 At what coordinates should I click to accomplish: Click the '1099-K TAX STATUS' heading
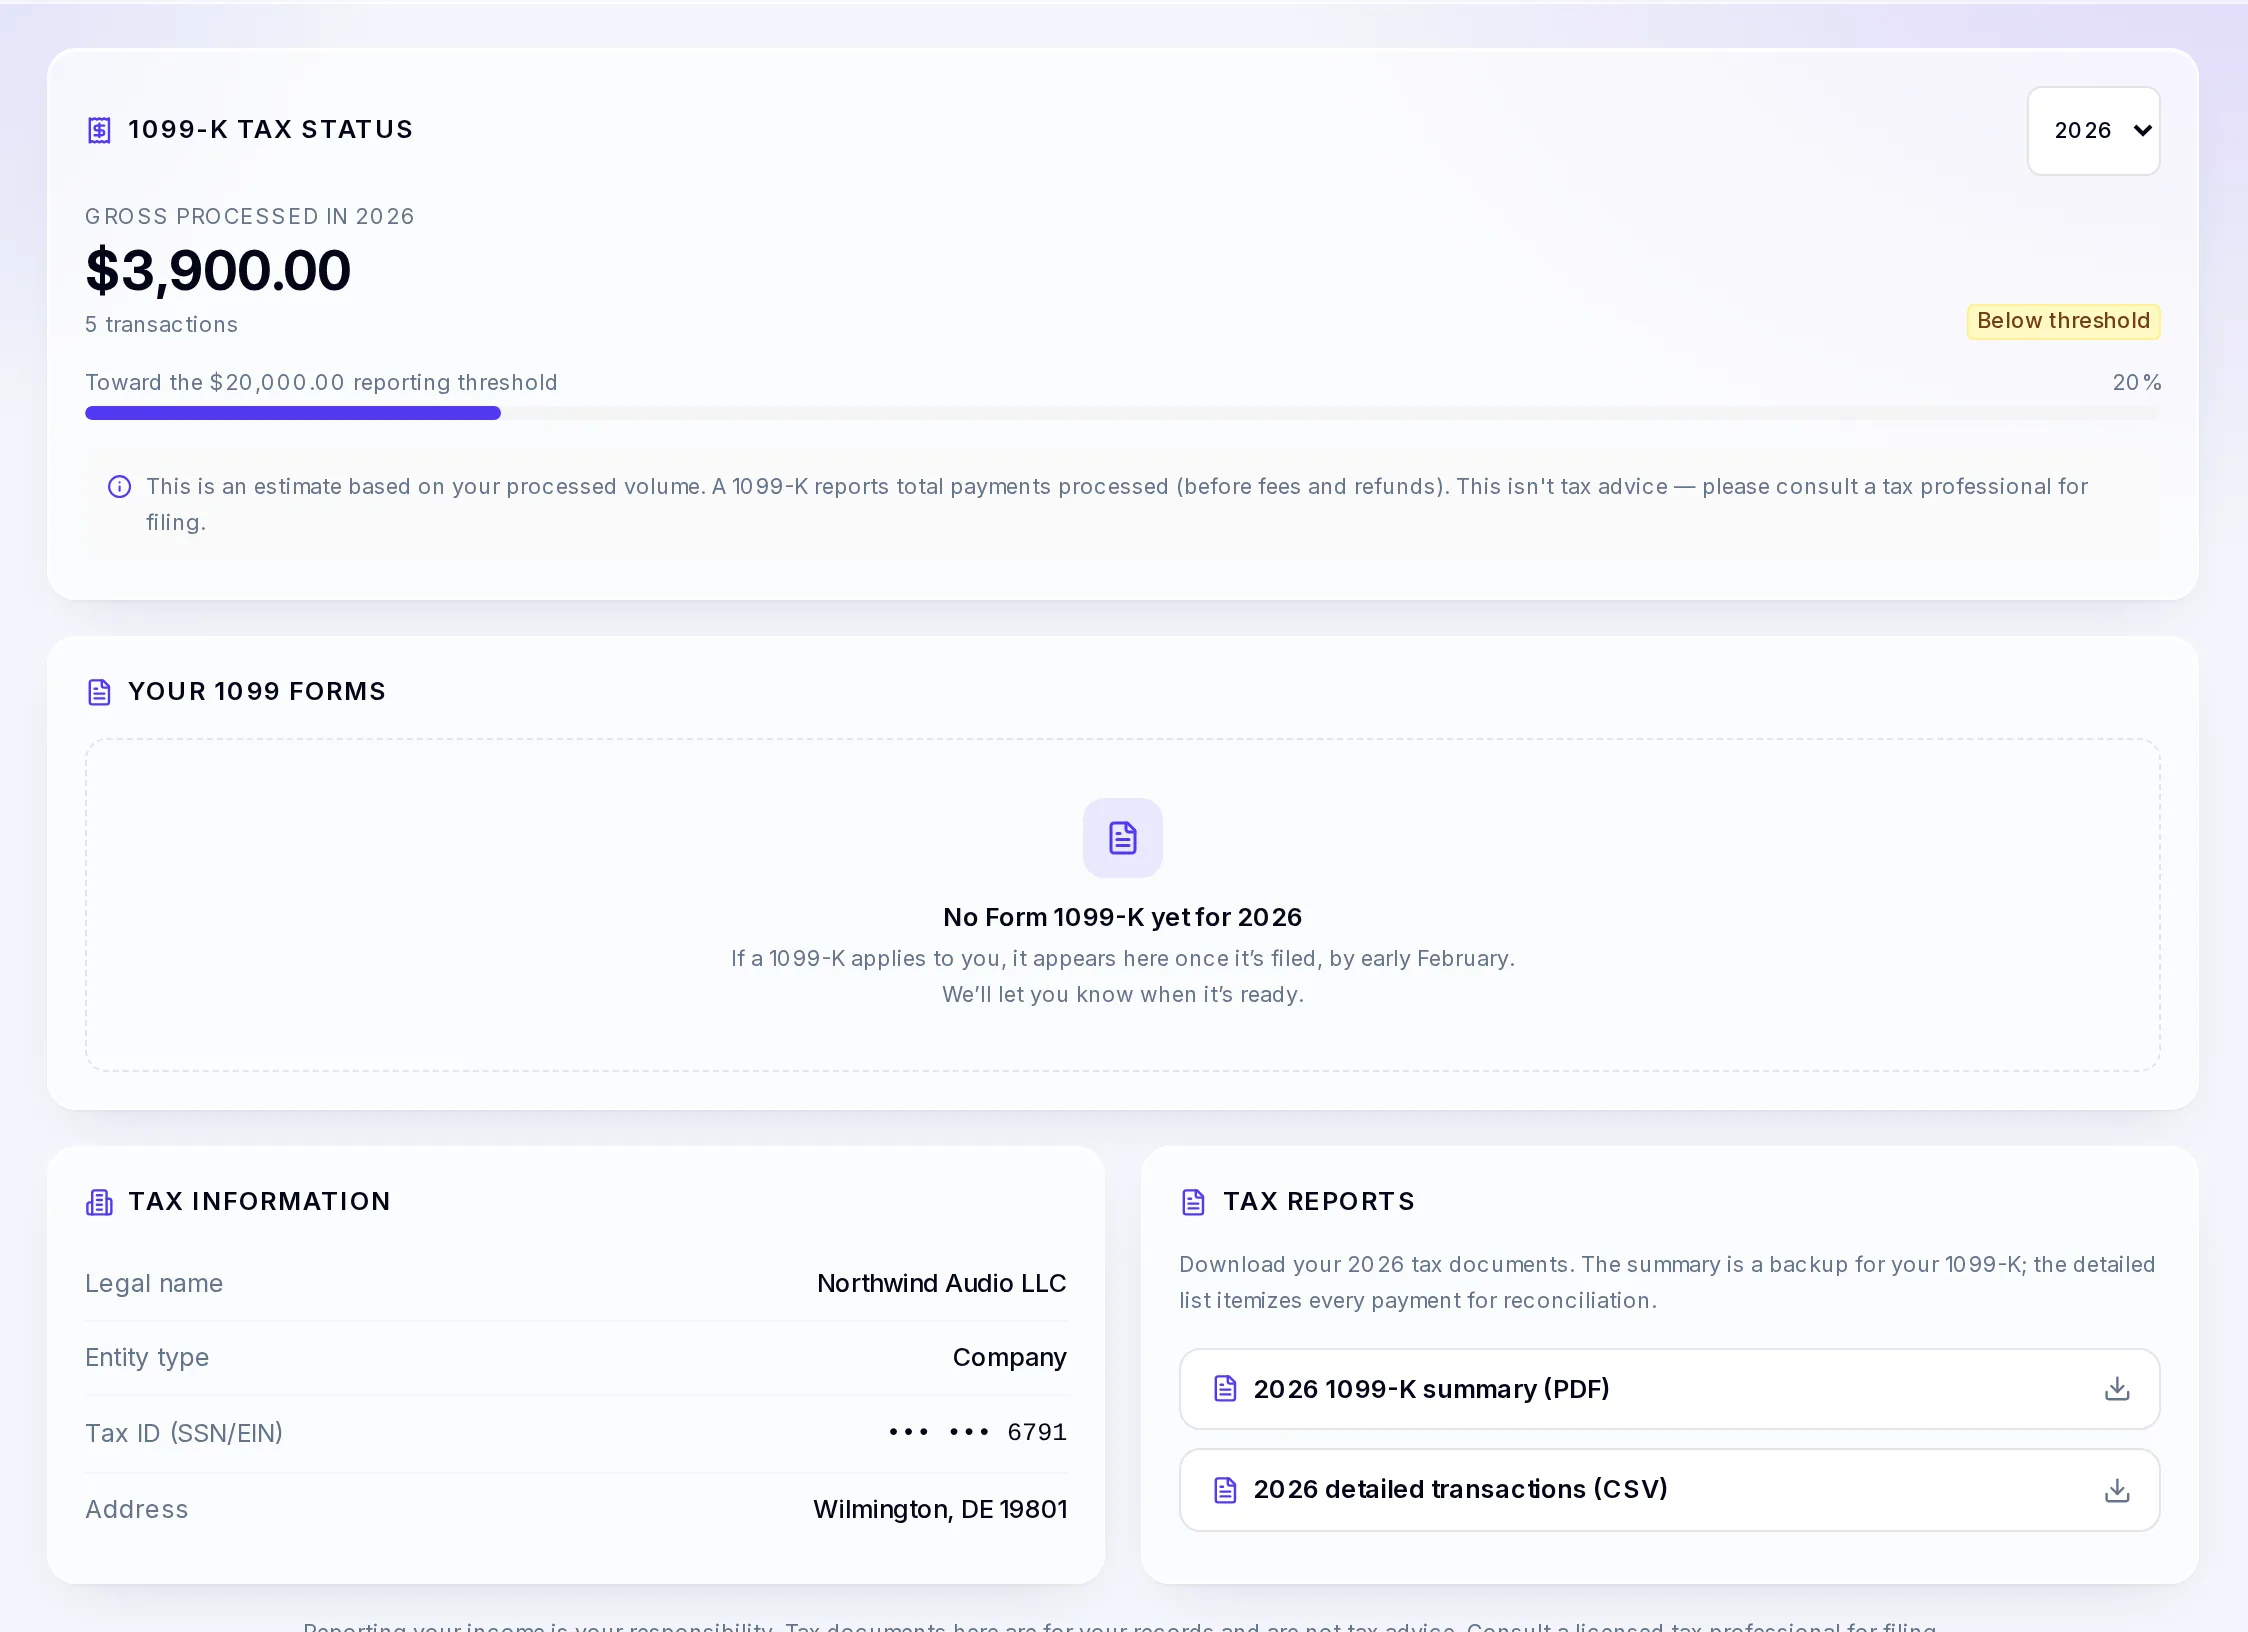point(270,130)
